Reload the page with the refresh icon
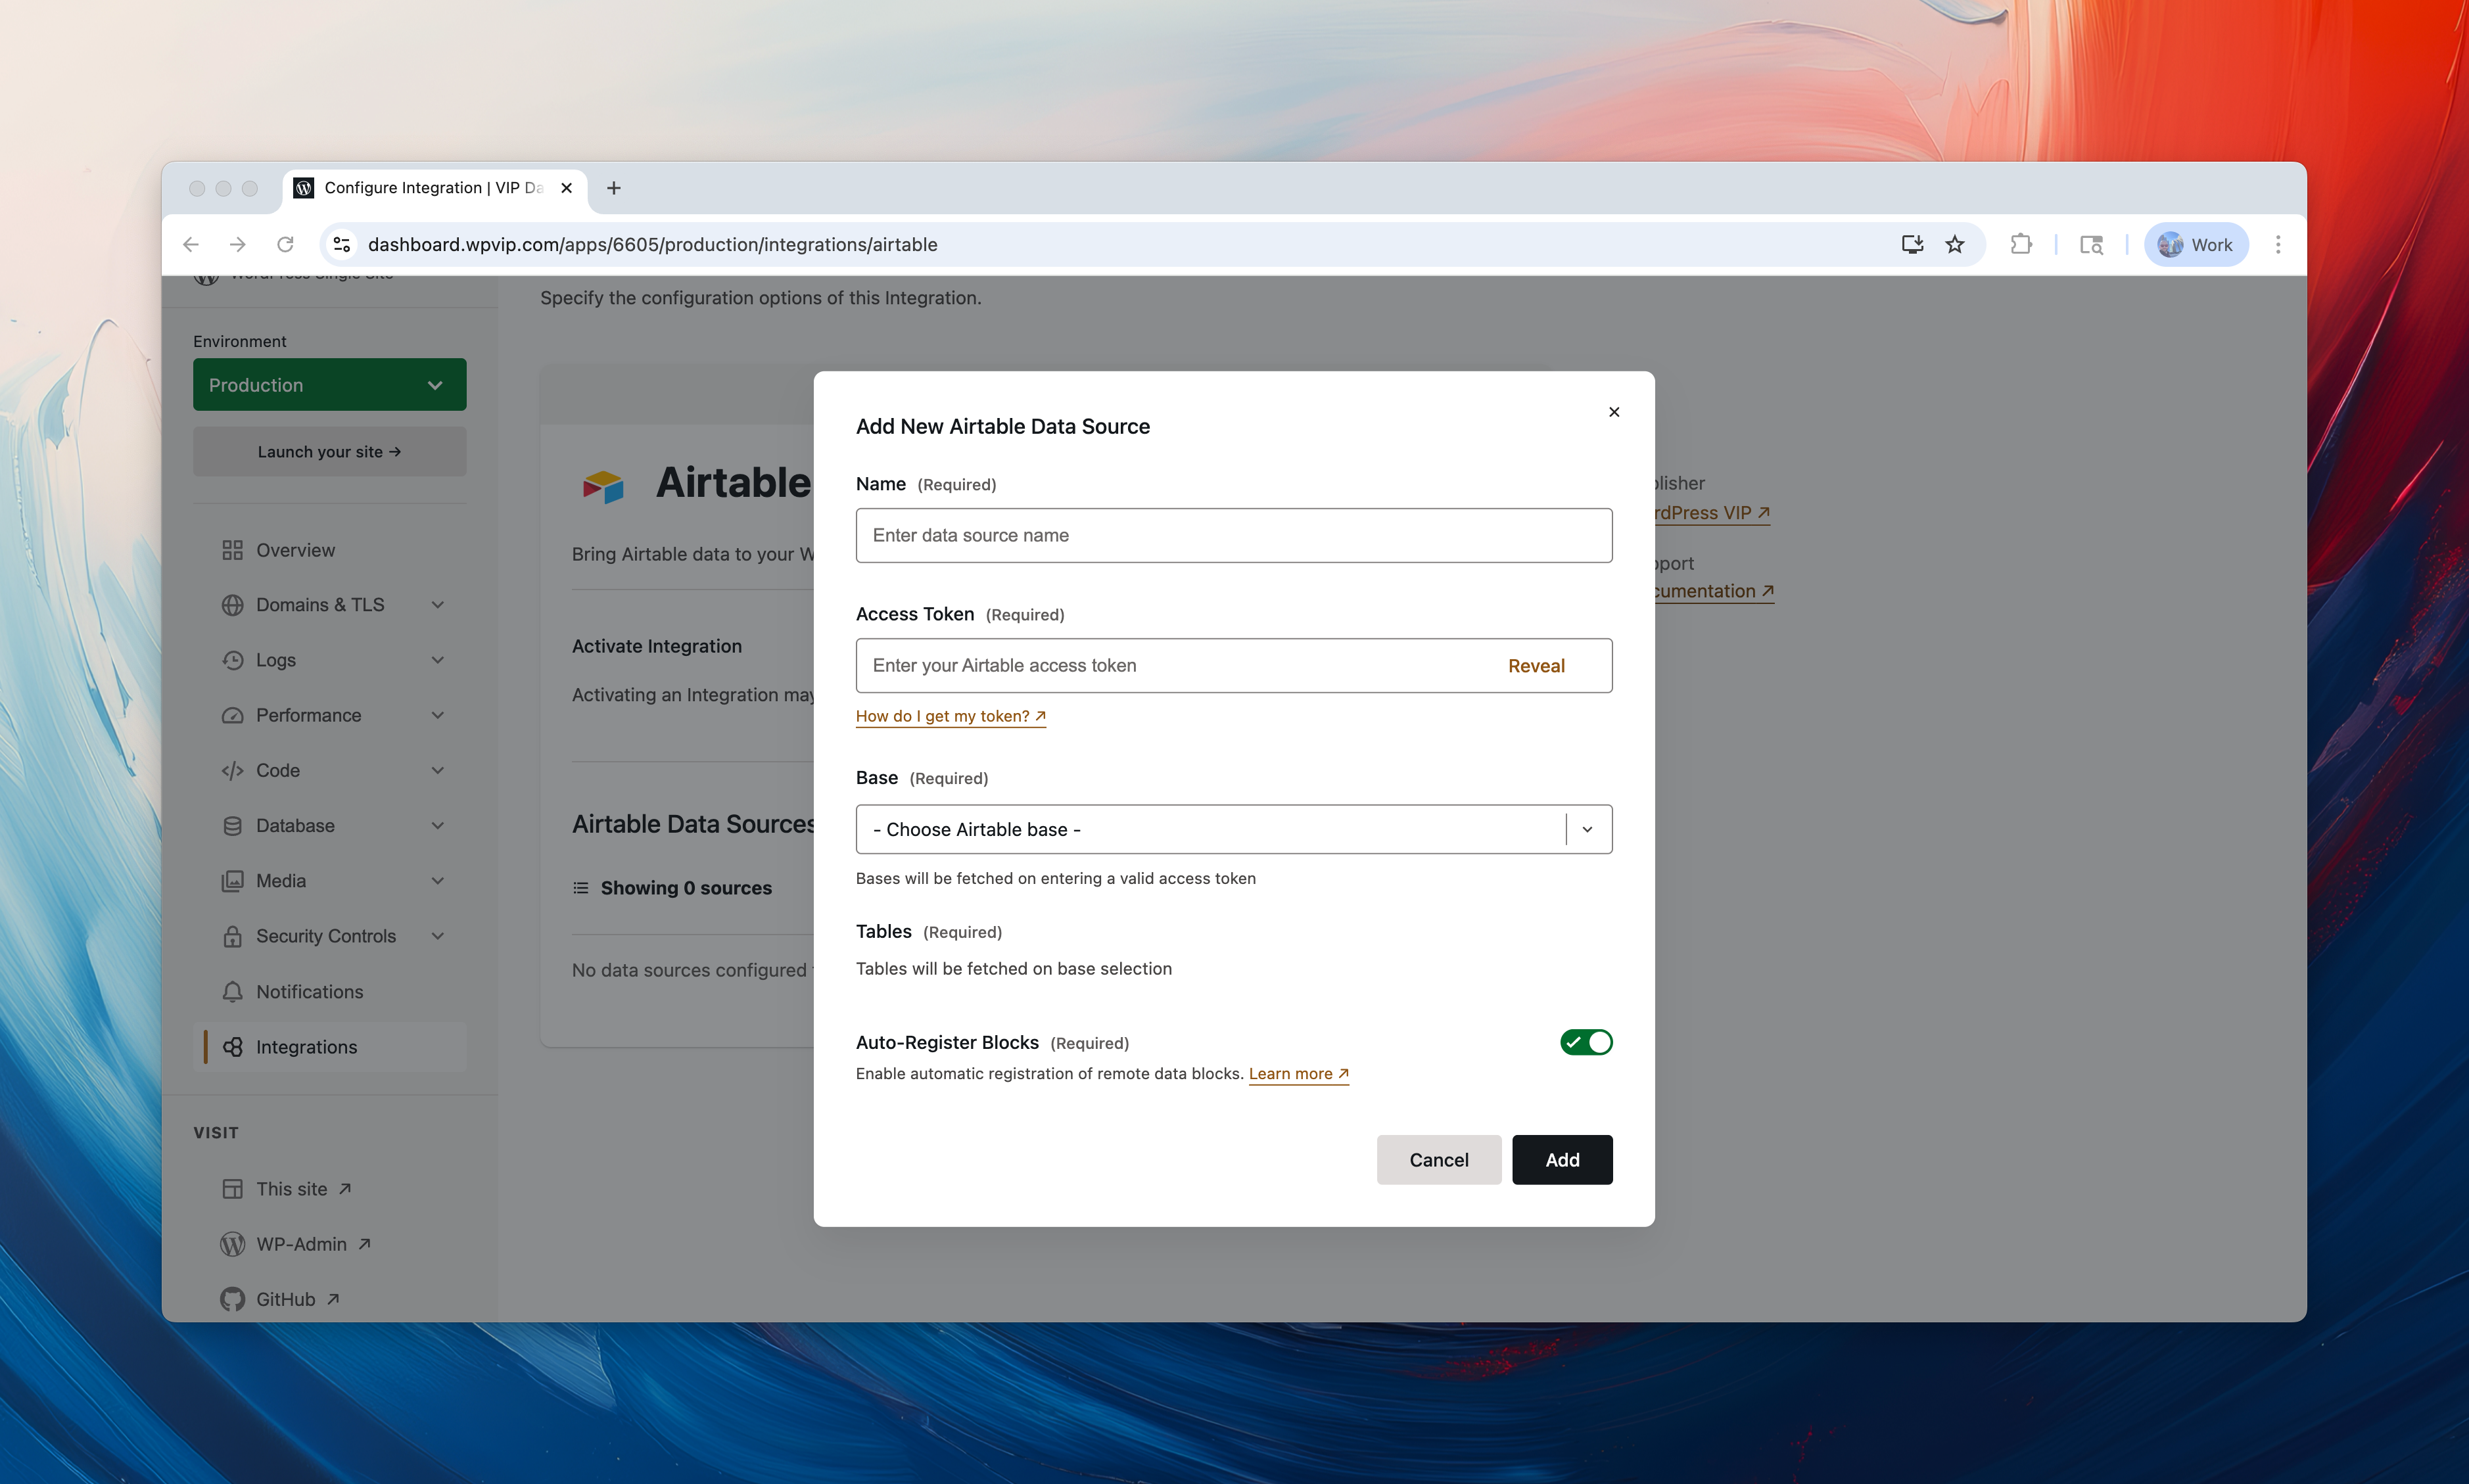2469x1484 pixels. (285, 244)
